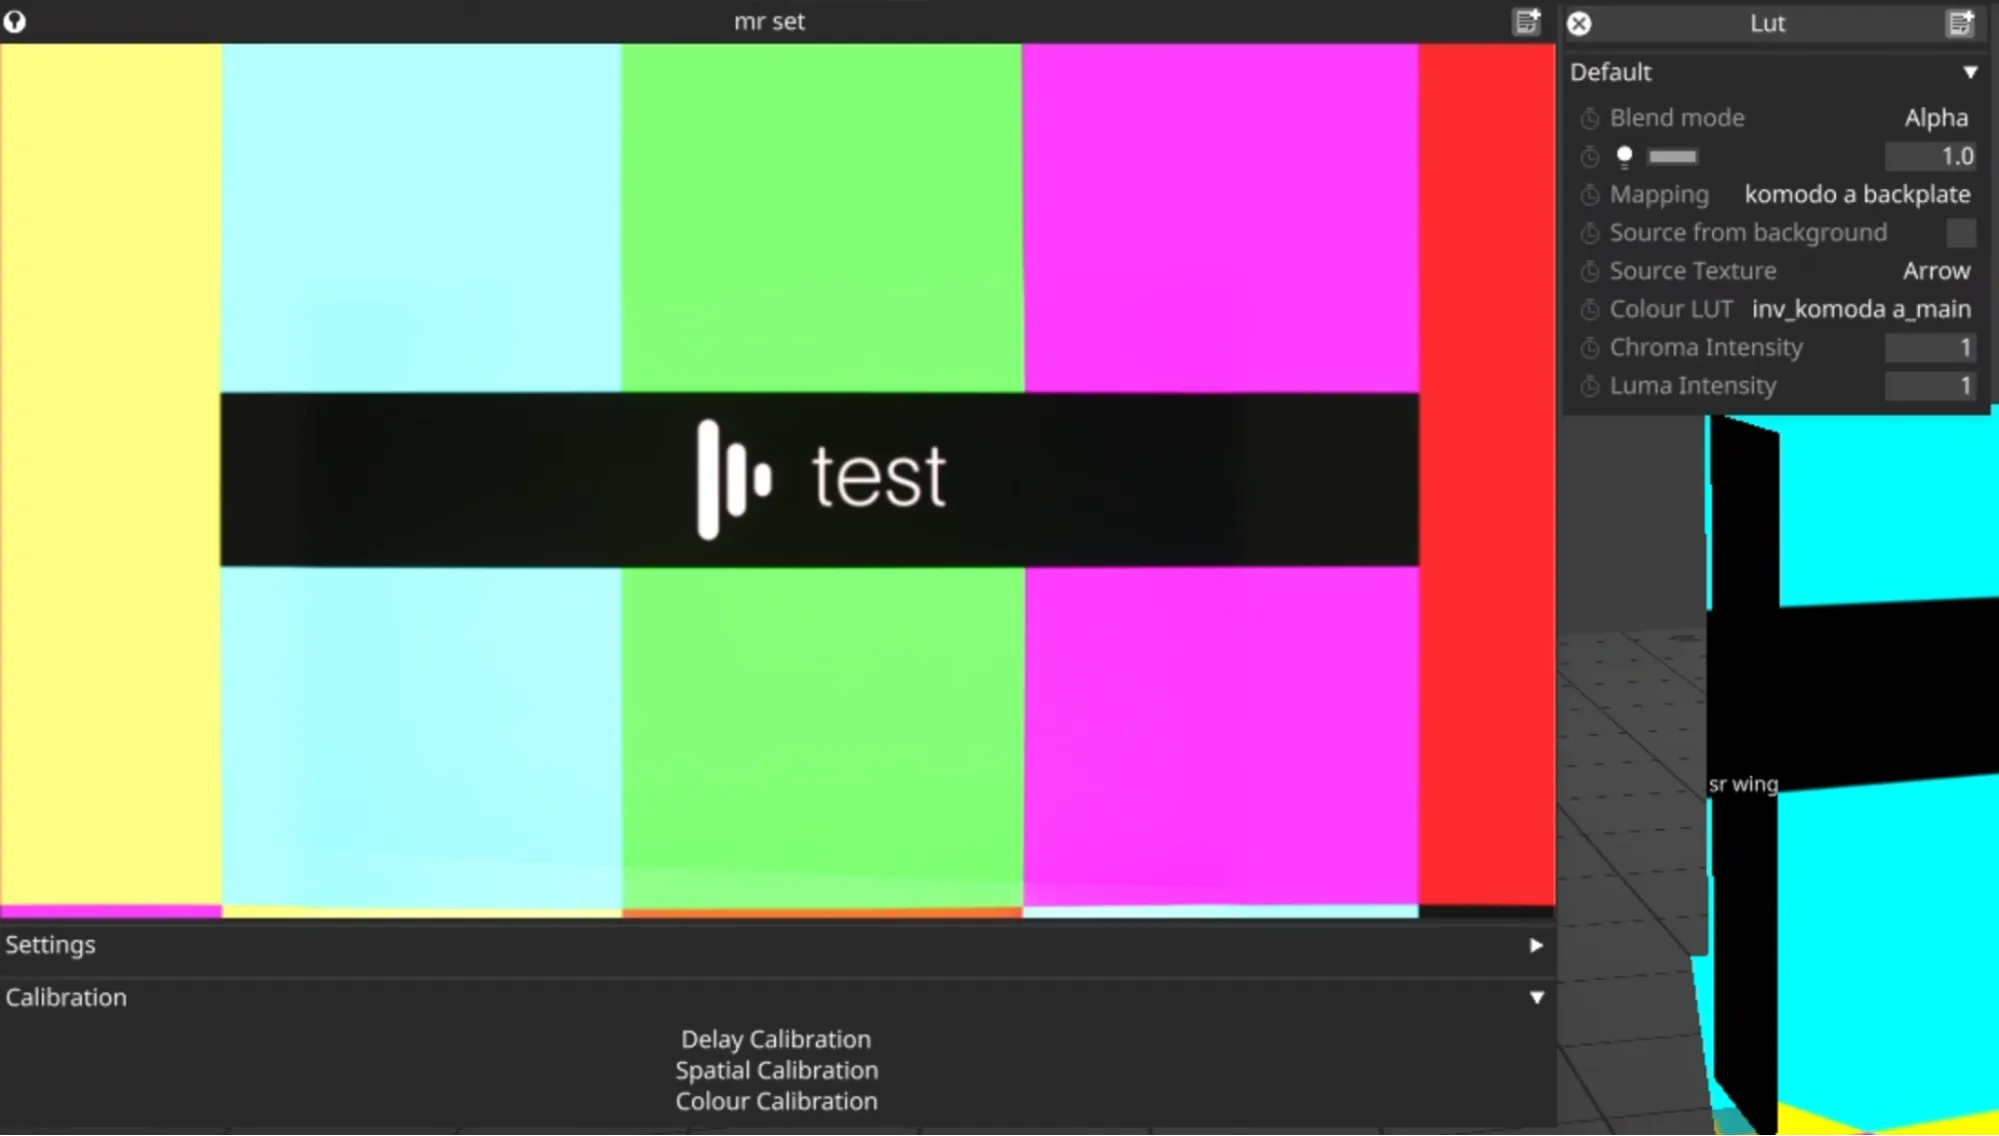Click the stopwatch icon for Luma Intensity
This screenshot has height=1136, width=1999.
[1589, 386]
